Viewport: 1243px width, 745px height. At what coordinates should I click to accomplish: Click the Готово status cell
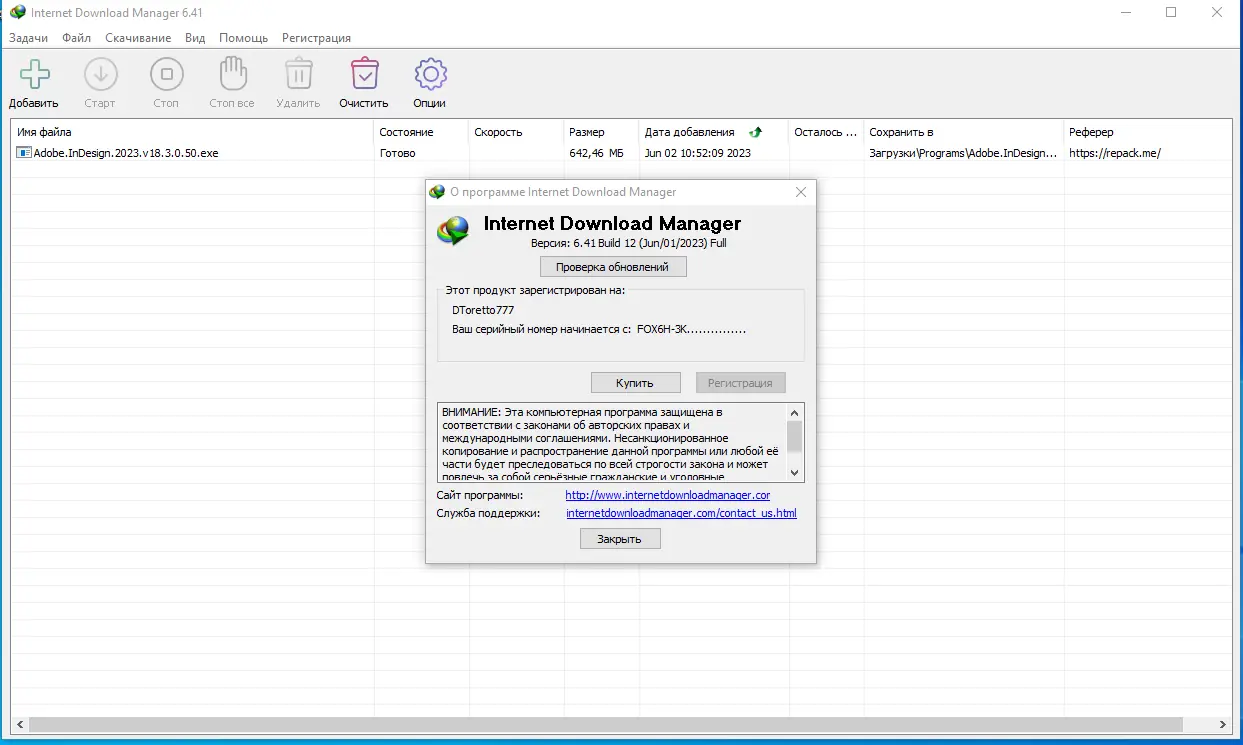coord(398,153)
